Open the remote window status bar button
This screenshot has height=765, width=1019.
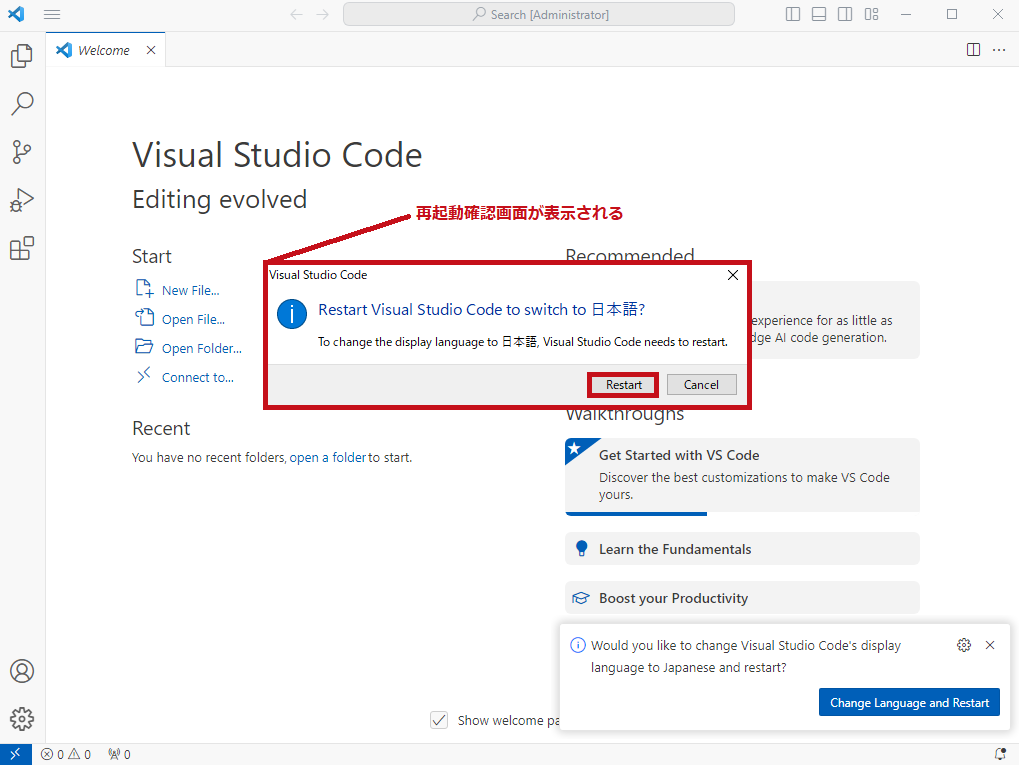pos(16,754)
